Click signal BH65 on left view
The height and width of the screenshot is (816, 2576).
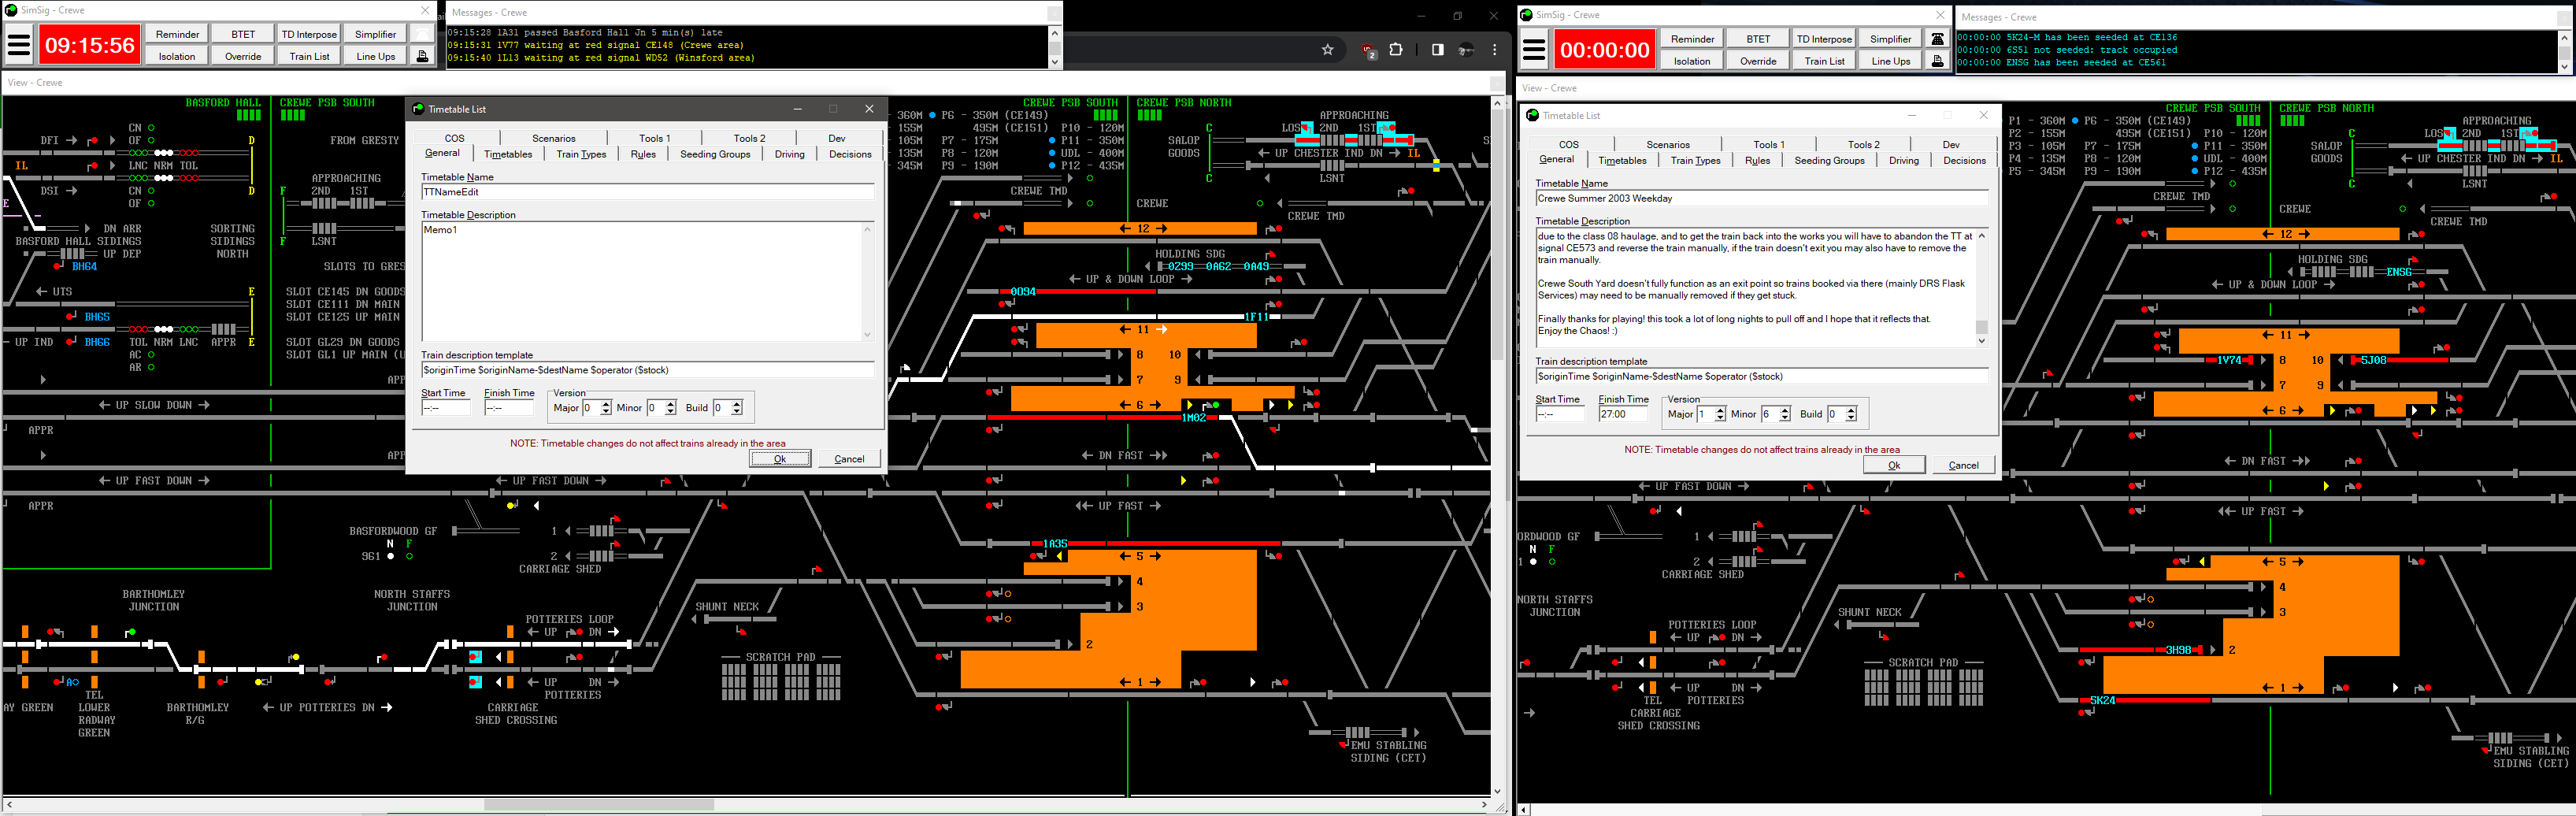point(97,317)
